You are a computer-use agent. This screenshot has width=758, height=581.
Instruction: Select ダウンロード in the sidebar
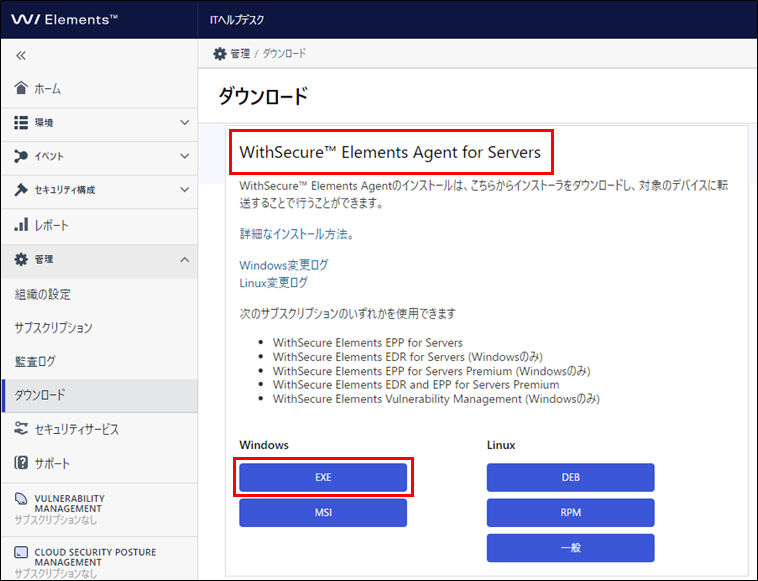pyautogui.click(x=99, y=395)
